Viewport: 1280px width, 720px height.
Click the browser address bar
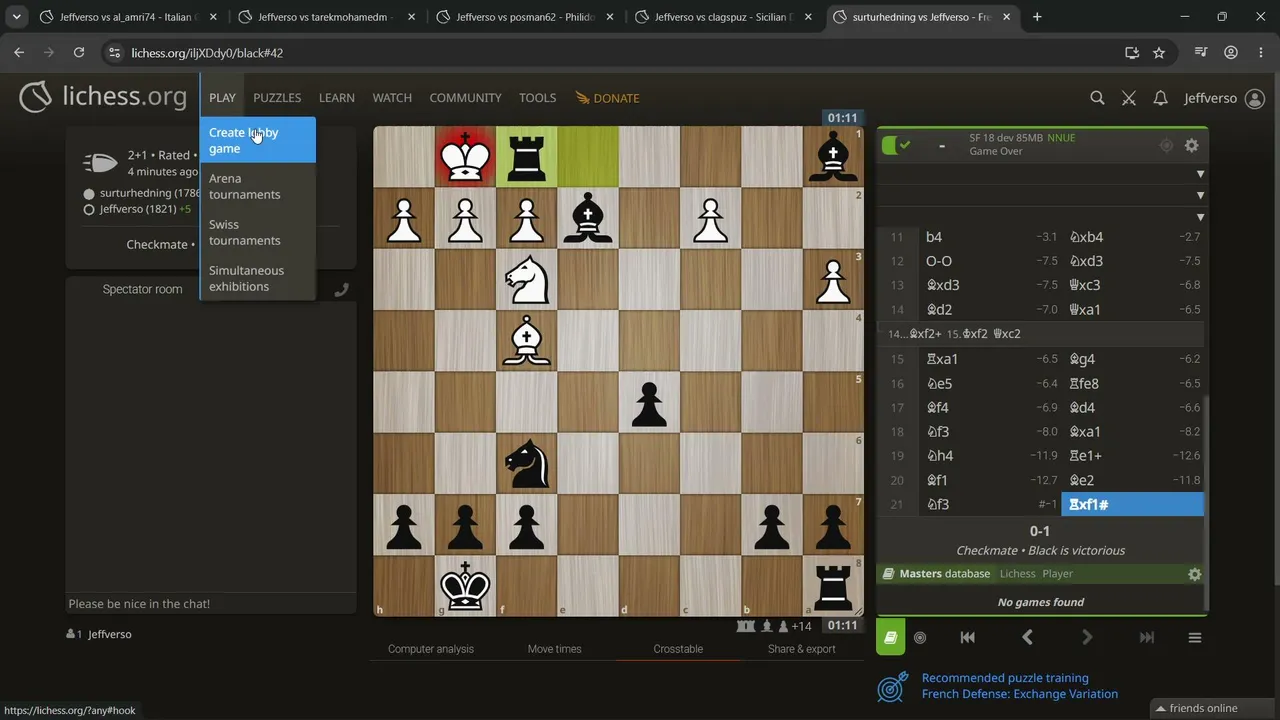tap(620, 53)
